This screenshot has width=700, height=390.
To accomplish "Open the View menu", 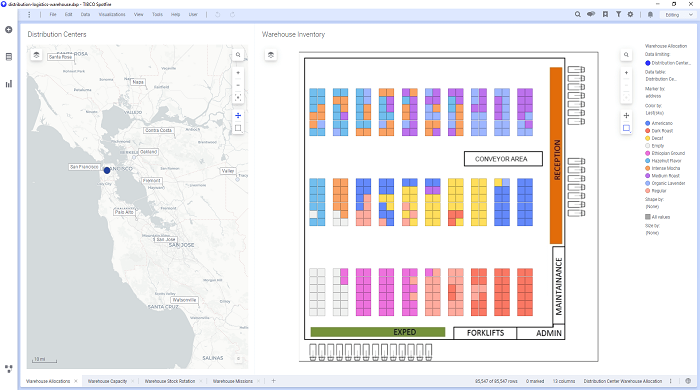I will (x=139, y=14).
